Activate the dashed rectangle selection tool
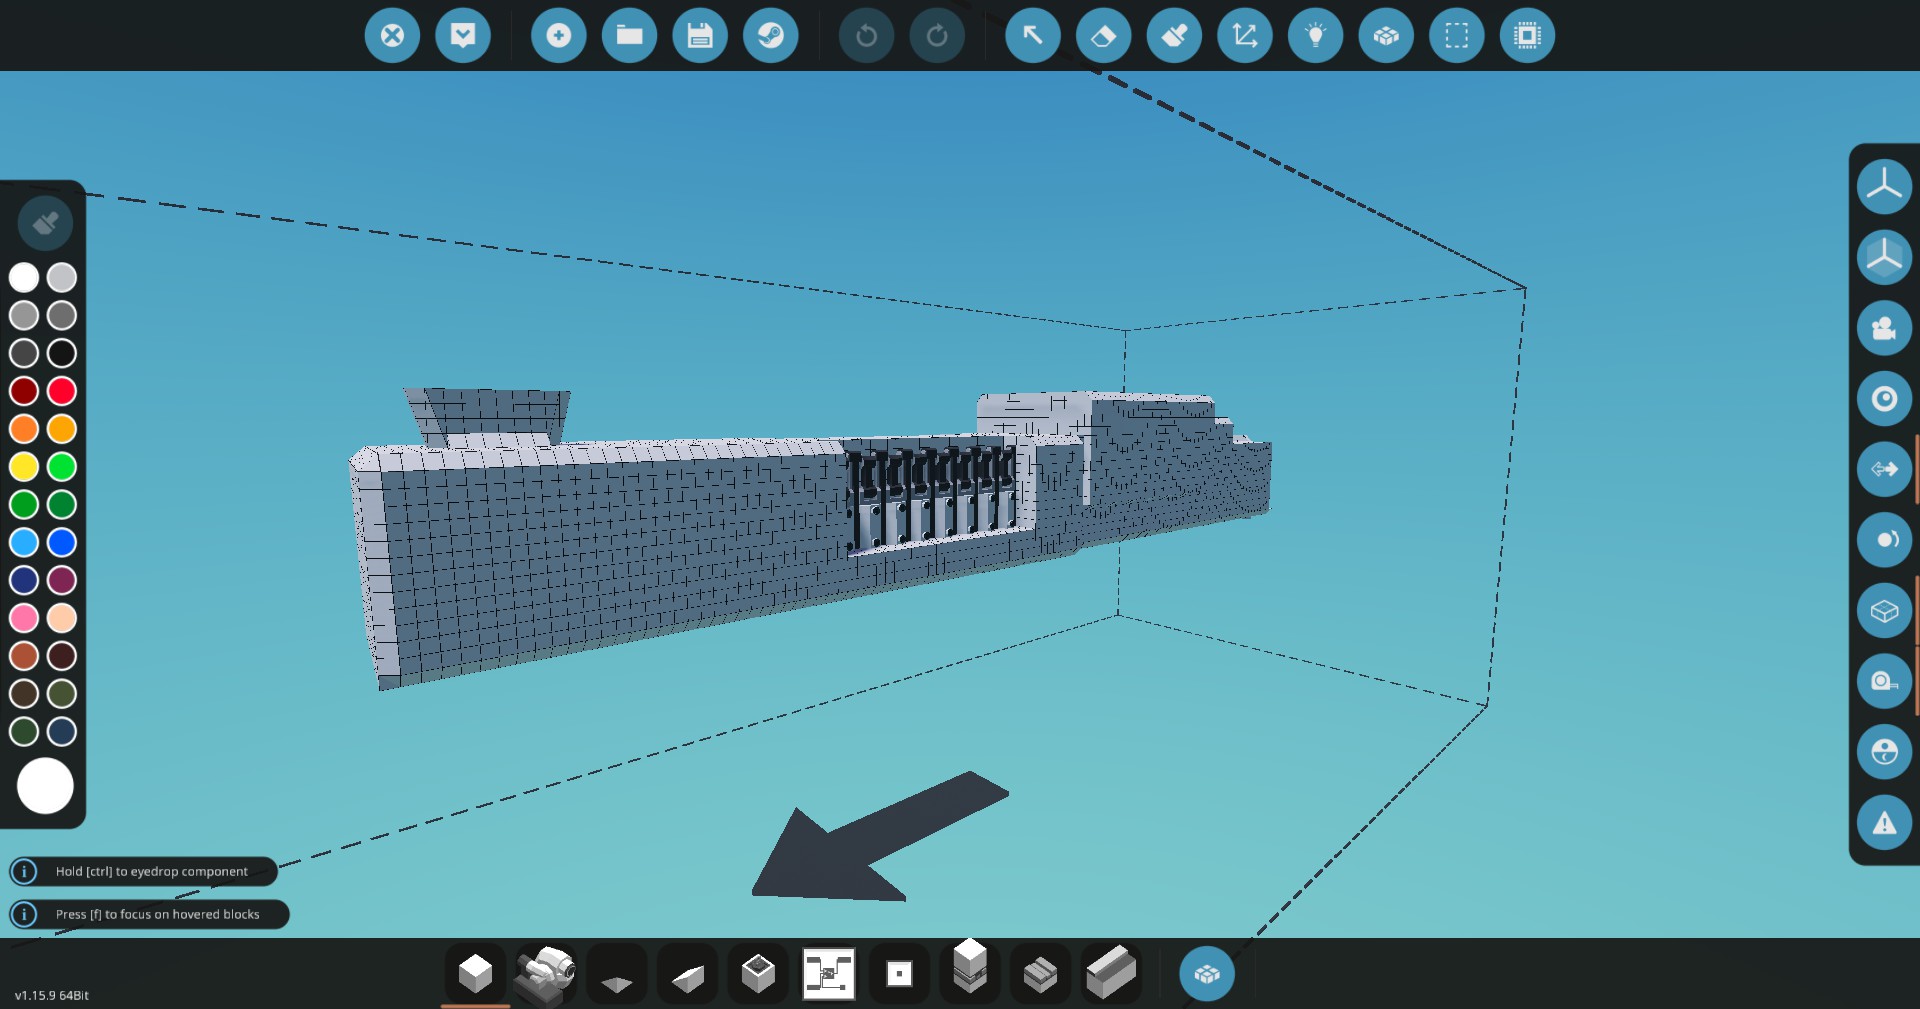Viewport: 1920px width, 1009px height. click(1457, 36)
